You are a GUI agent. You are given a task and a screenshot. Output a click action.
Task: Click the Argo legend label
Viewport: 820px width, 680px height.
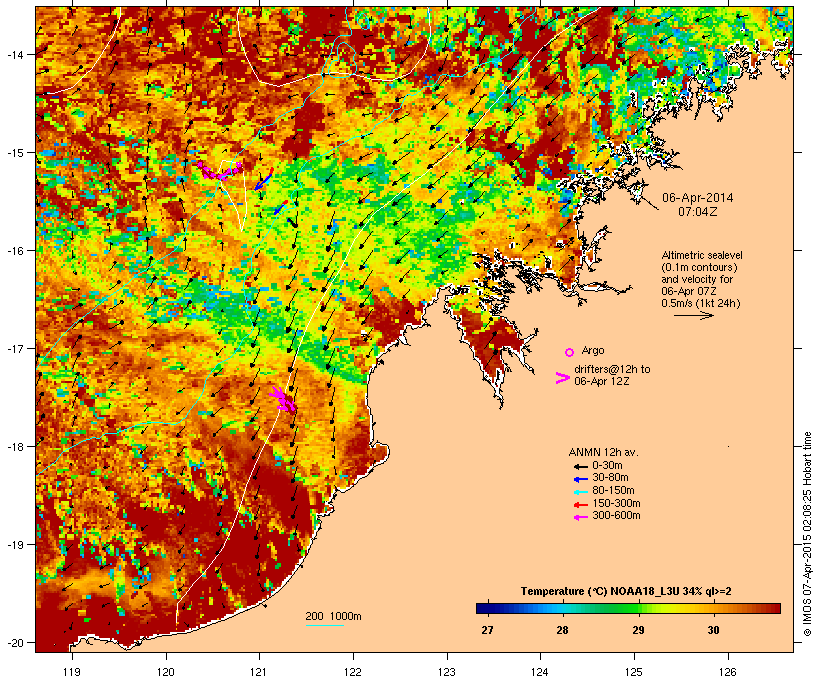coord(593,350)
